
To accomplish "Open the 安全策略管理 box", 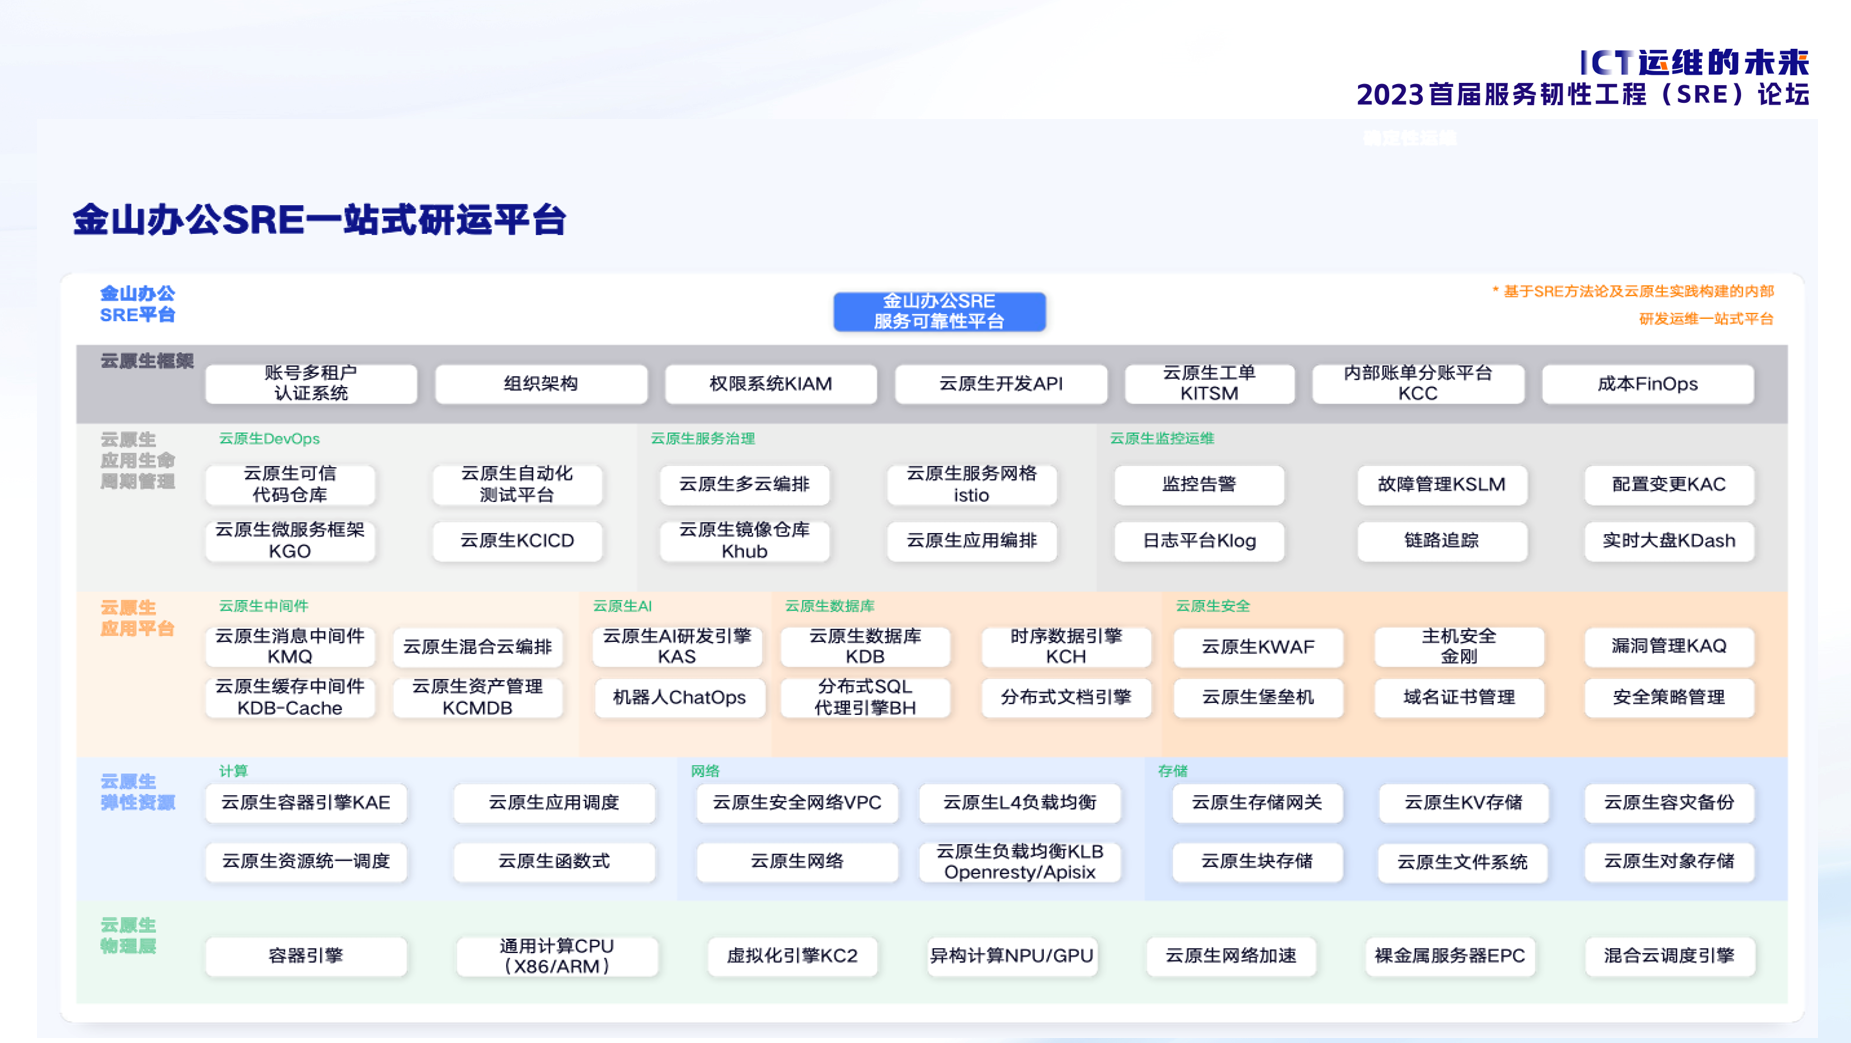I will (x=1669, y=697).
